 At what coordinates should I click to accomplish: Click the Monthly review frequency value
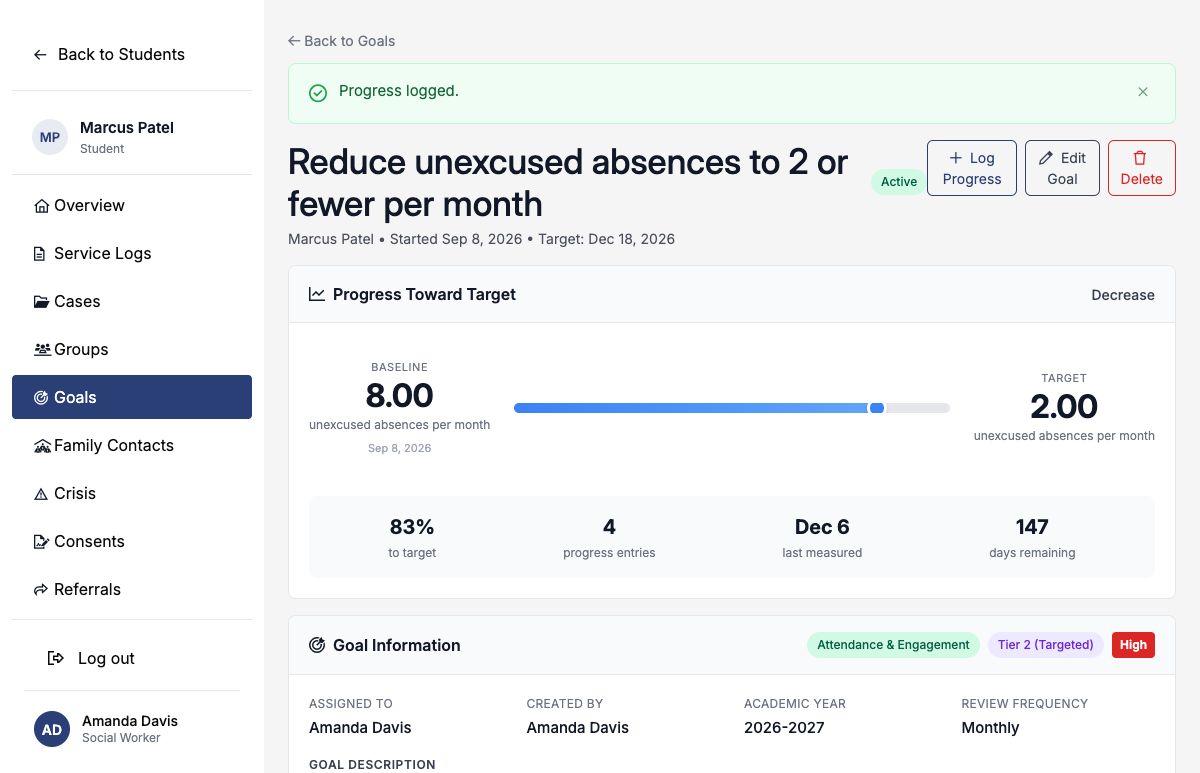point(990,728)
